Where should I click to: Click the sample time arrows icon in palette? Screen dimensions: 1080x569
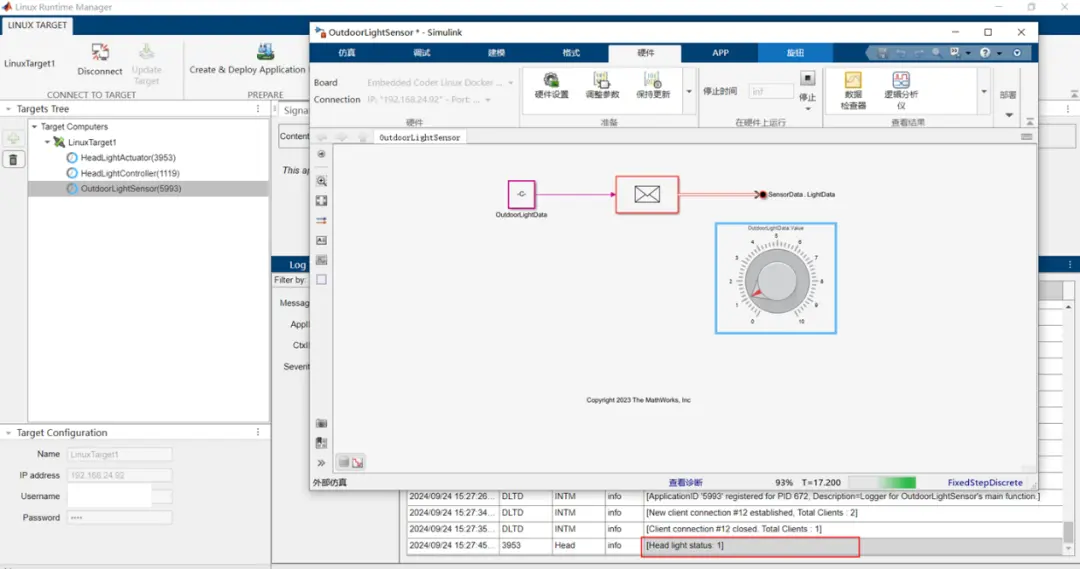[322, 220]
